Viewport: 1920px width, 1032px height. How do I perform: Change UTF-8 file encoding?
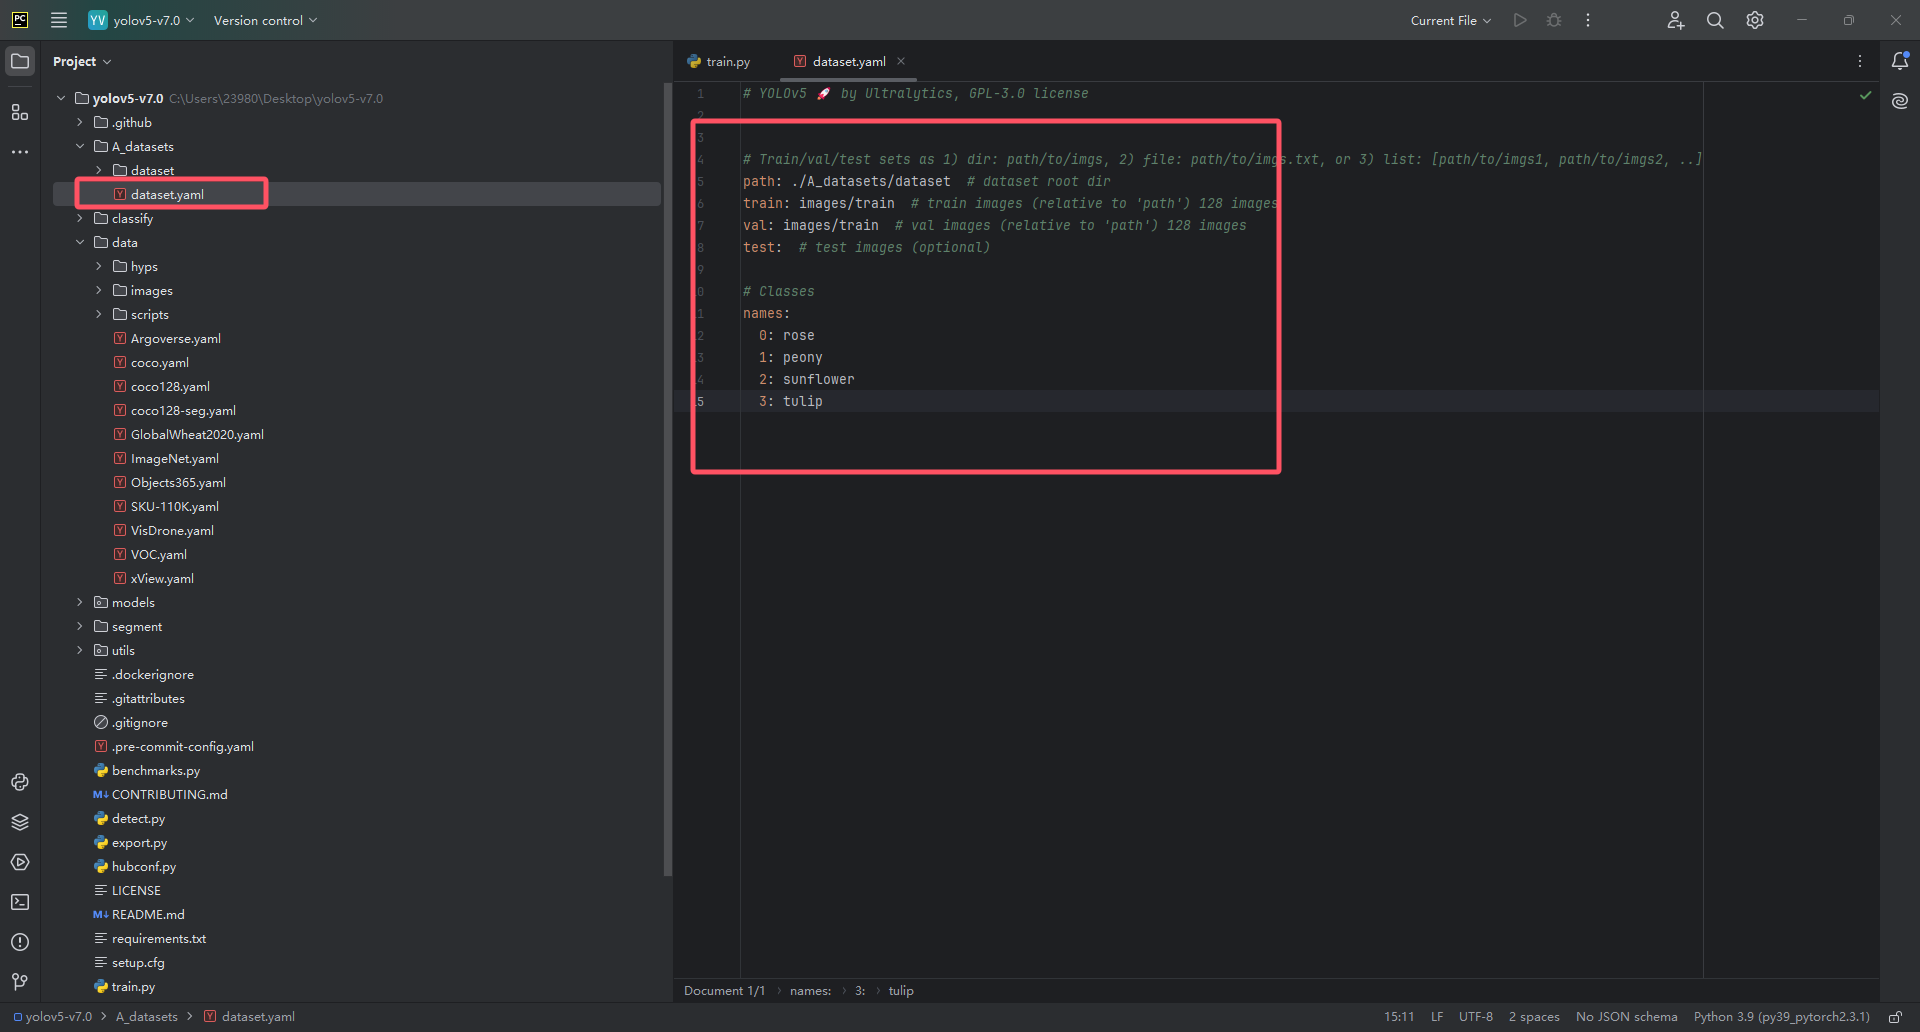click(x=1476, y=1017)
